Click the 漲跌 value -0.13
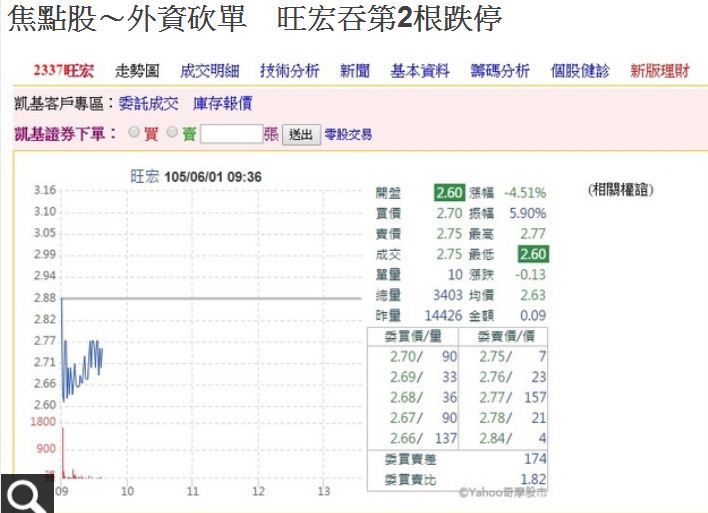This screenshot has height=513, width=708. 531,275
